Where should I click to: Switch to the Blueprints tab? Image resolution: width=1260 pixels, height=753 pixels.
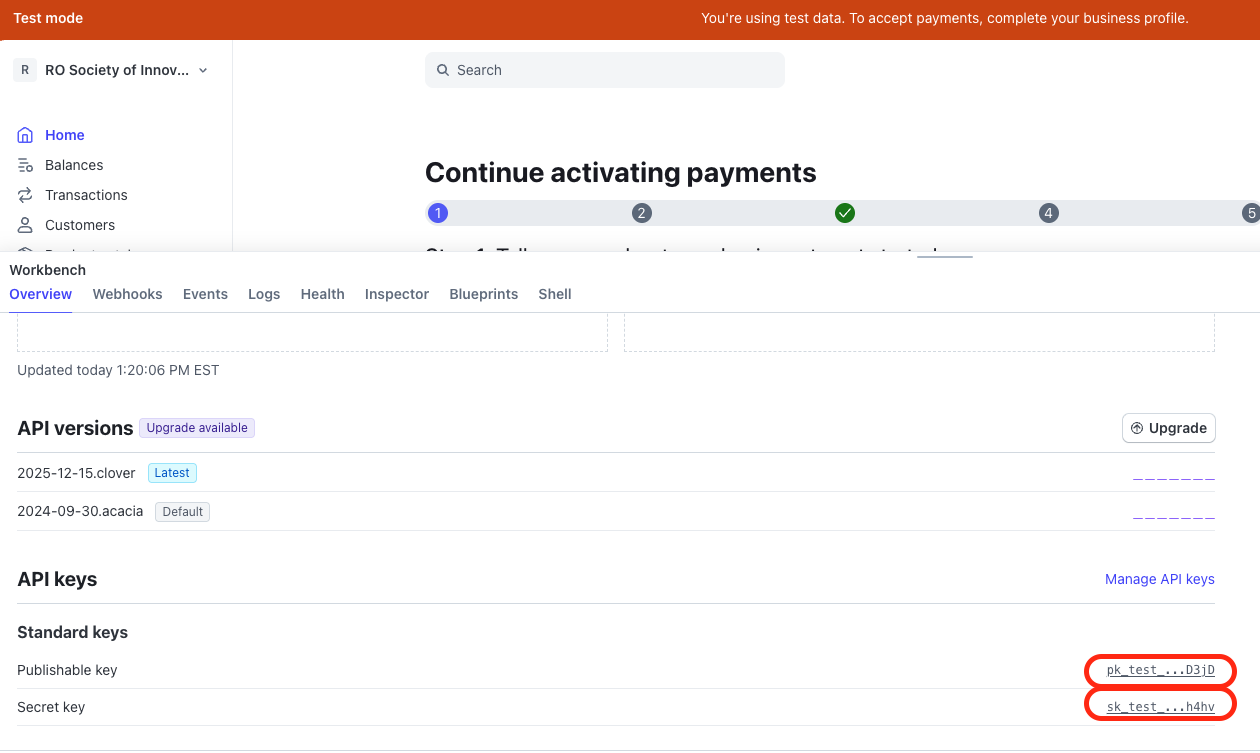[484, 294]
